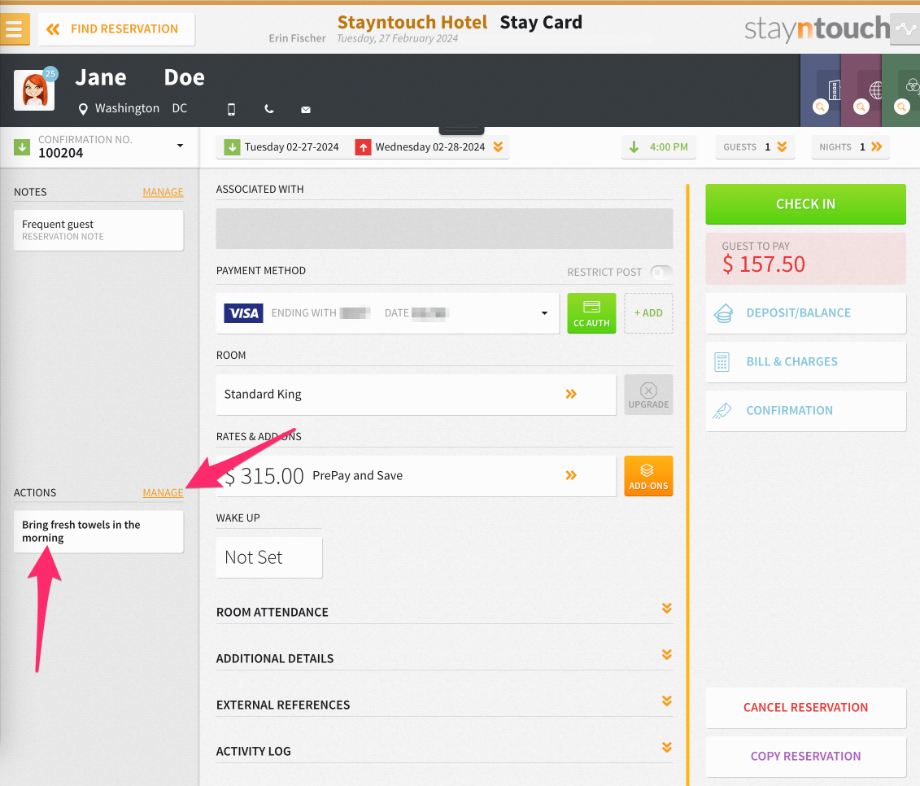920x786 pixels.
Task: Open the hamburger main menu
Action: [14, 29]
